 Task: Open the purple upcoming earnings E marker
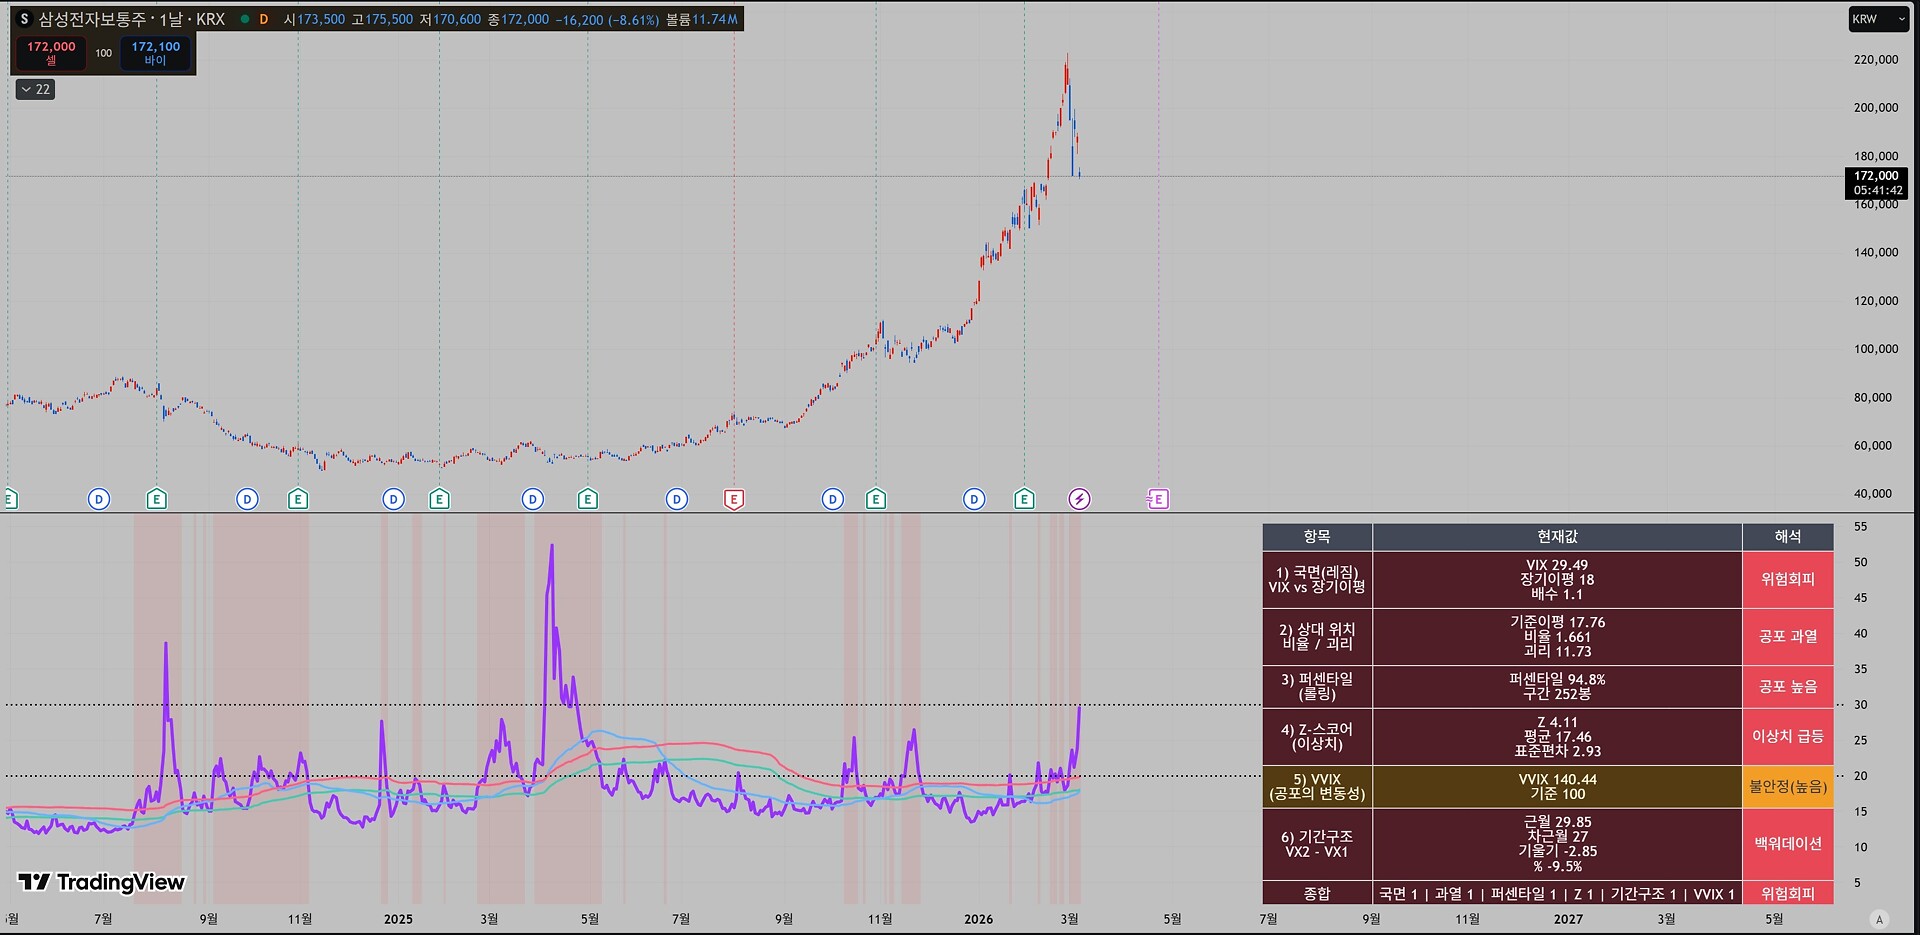click(1158, 499)
